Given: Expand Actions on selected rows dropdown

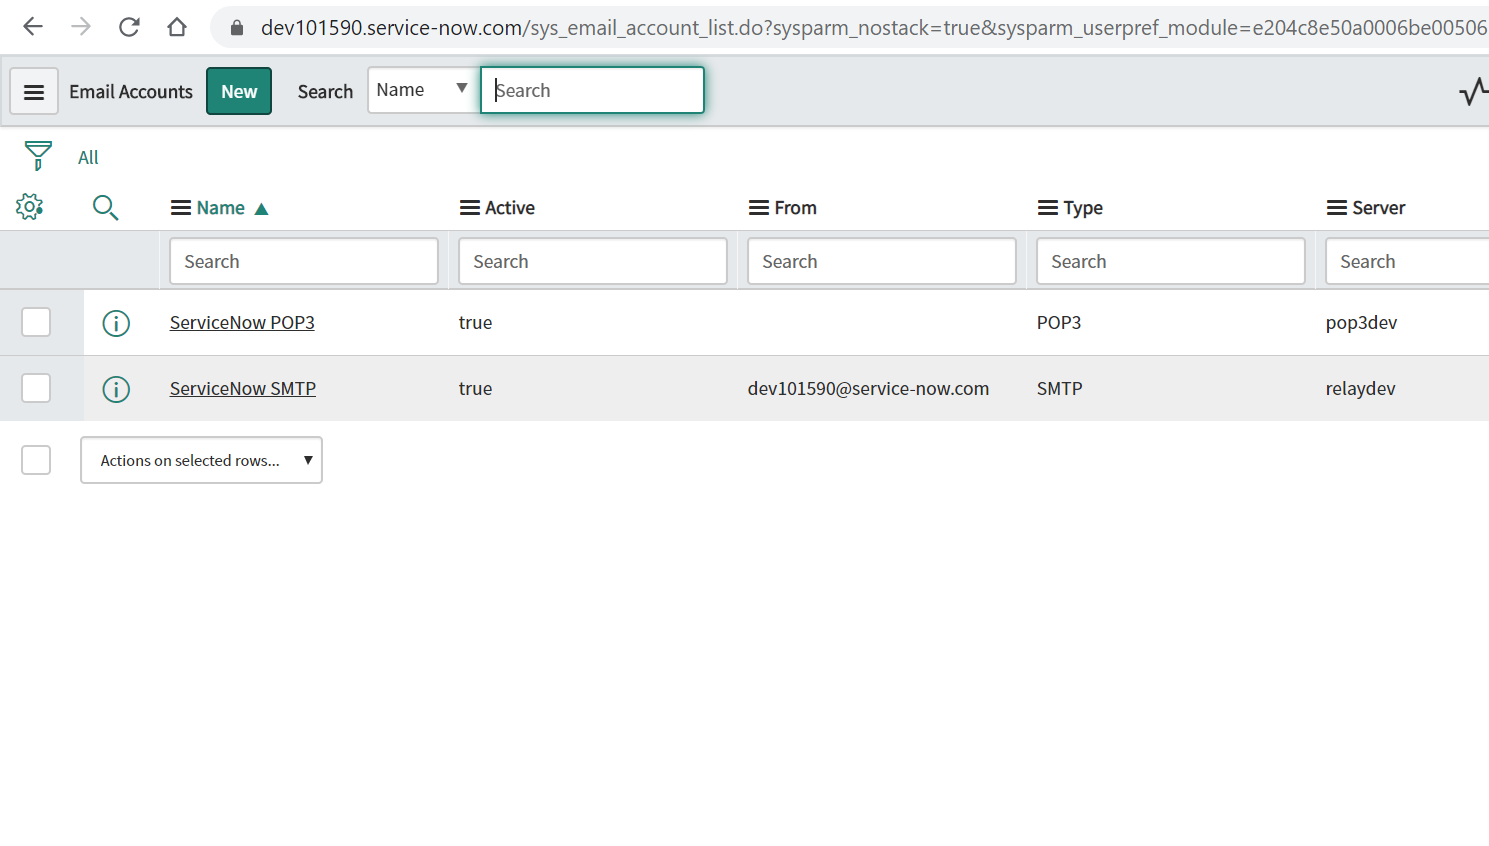Looking at the screenshot, I should (201, 460).
